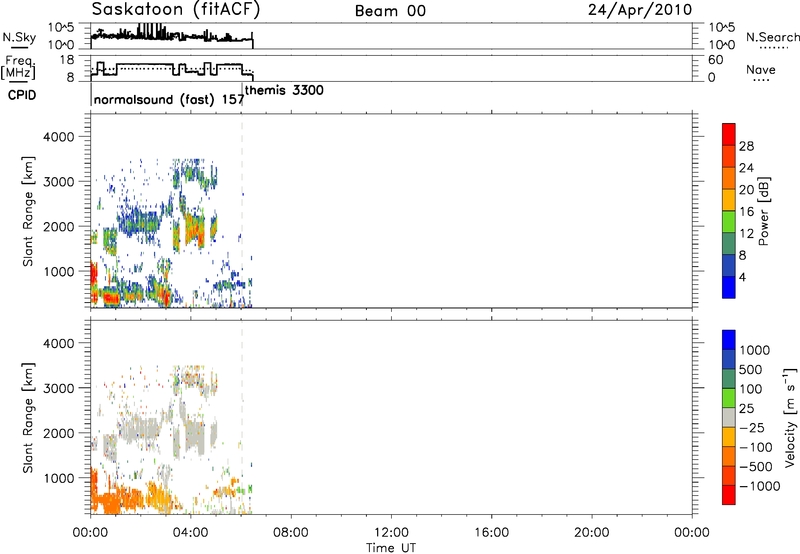Screen dimensions: 800x554
Task: Click the gray segment of velocity colorbar
Action: point(729,418)
